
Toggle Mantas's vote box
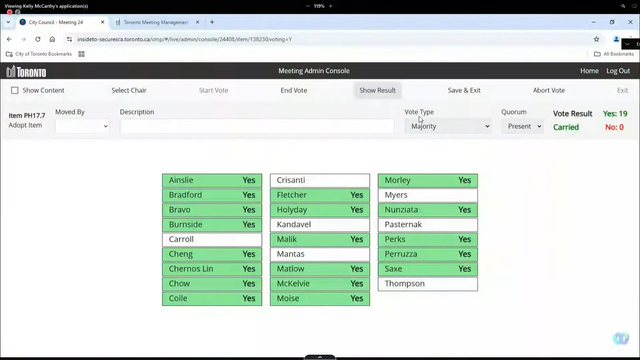pyautogui.click(x=320, y=254)
